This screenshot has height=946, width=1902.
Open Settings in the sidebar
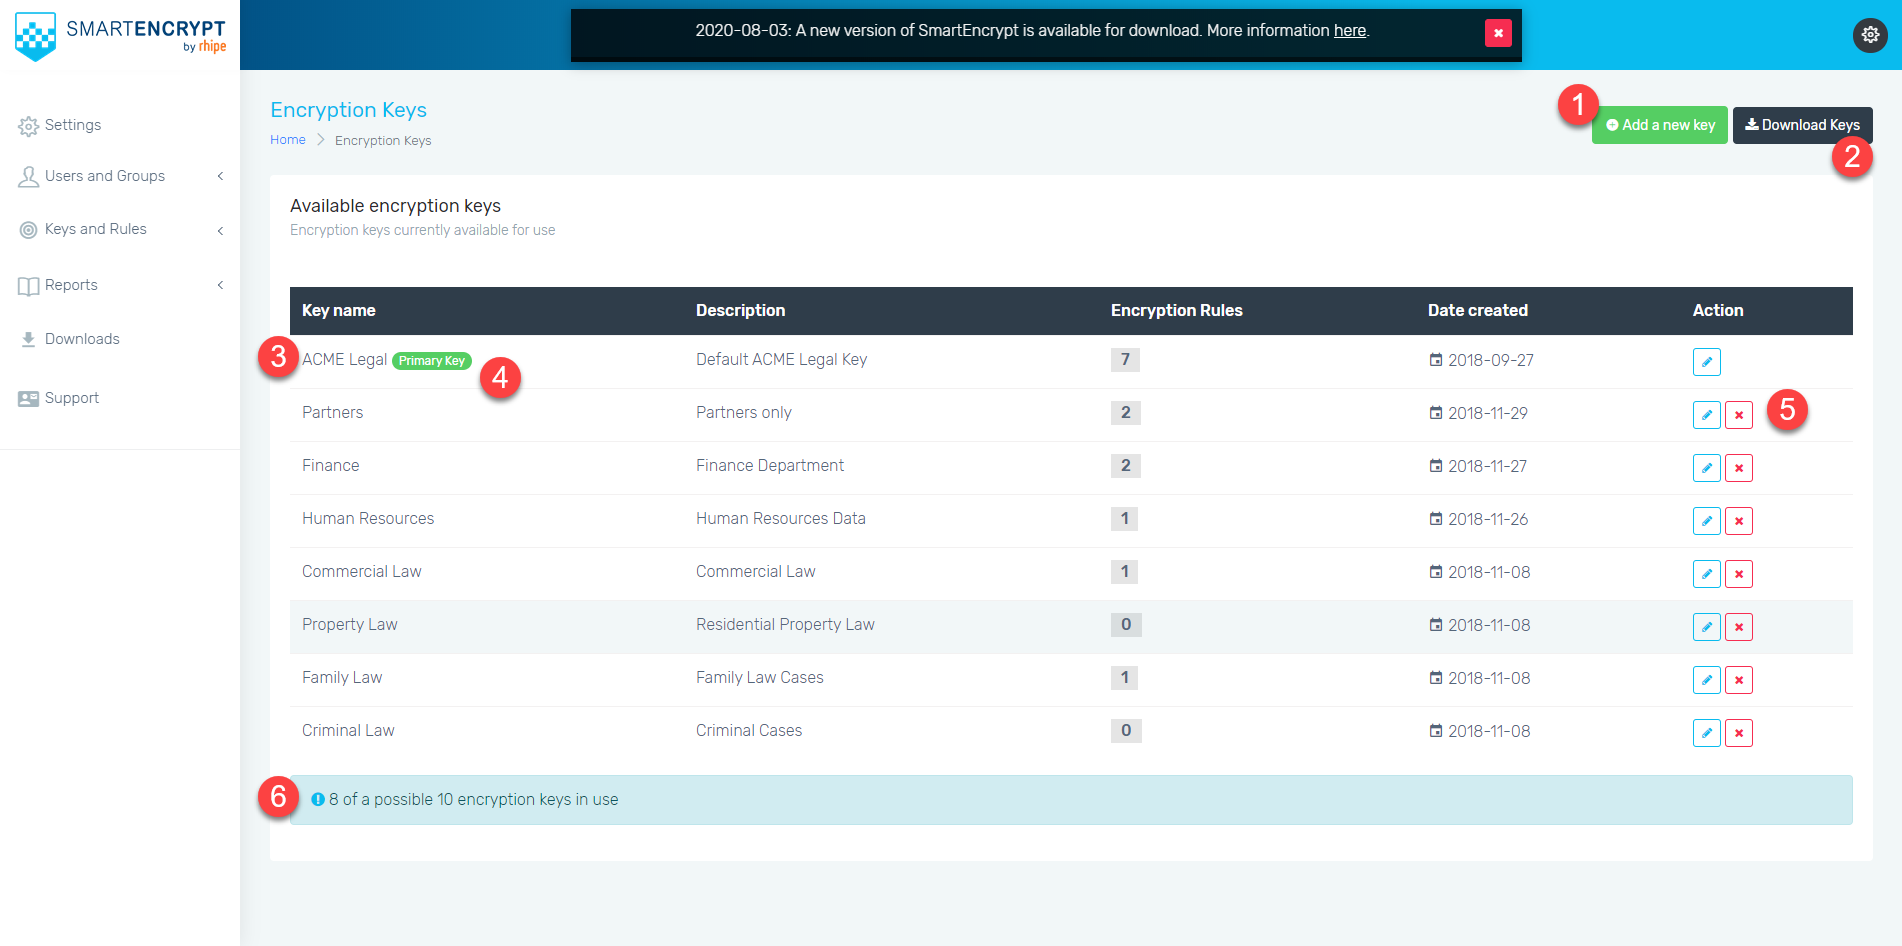[73, 125]
